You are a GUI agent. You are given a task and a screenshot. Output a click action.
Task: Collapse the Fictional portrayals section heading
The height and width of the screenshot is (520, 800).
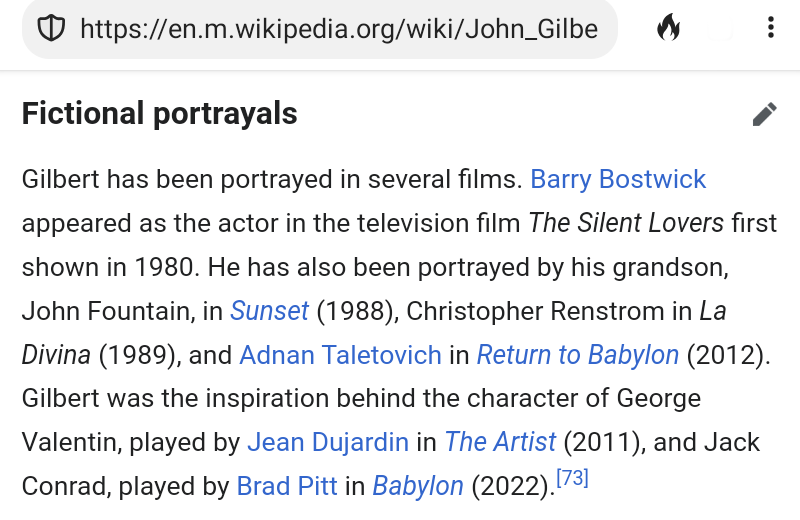[160, 114]
